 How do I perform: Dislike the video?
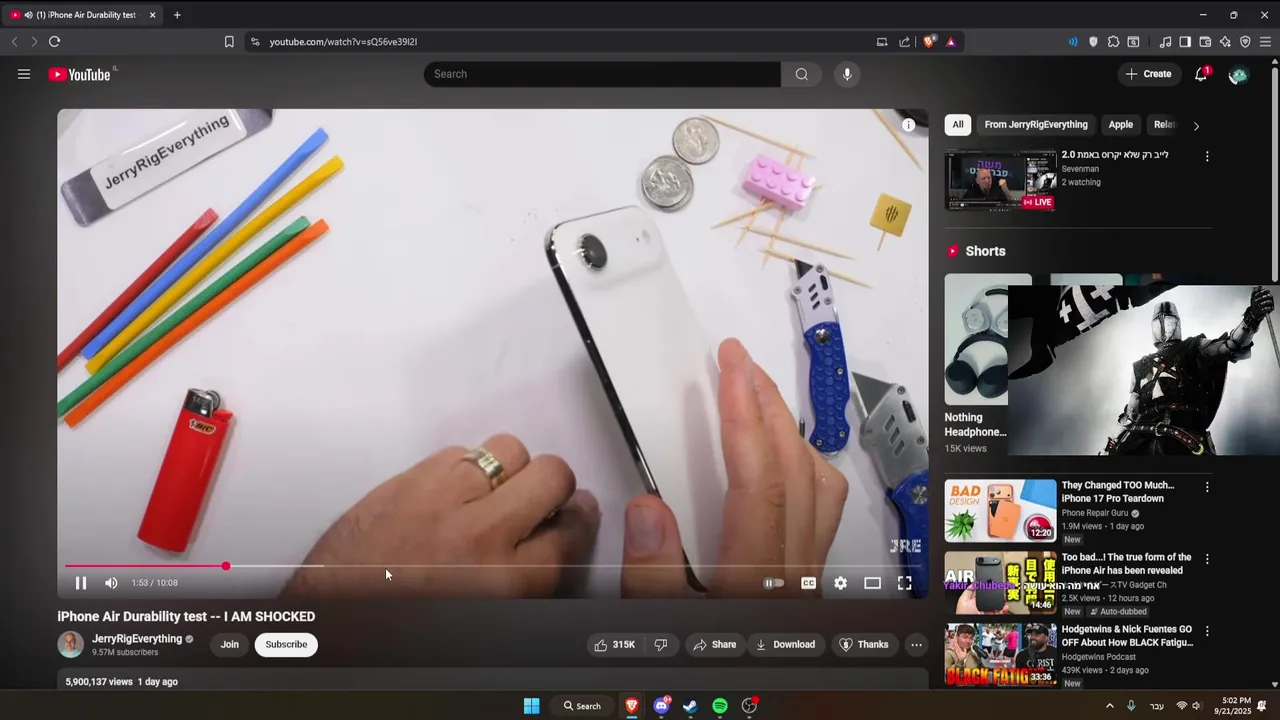pos(661,645)
